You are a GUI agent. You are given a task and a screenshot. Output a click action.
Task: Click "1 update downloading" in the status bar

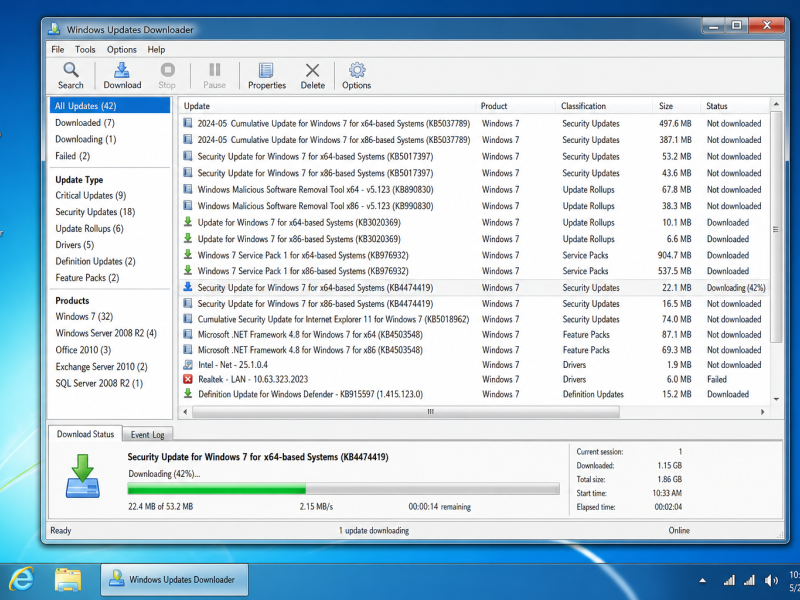[373, 531]
